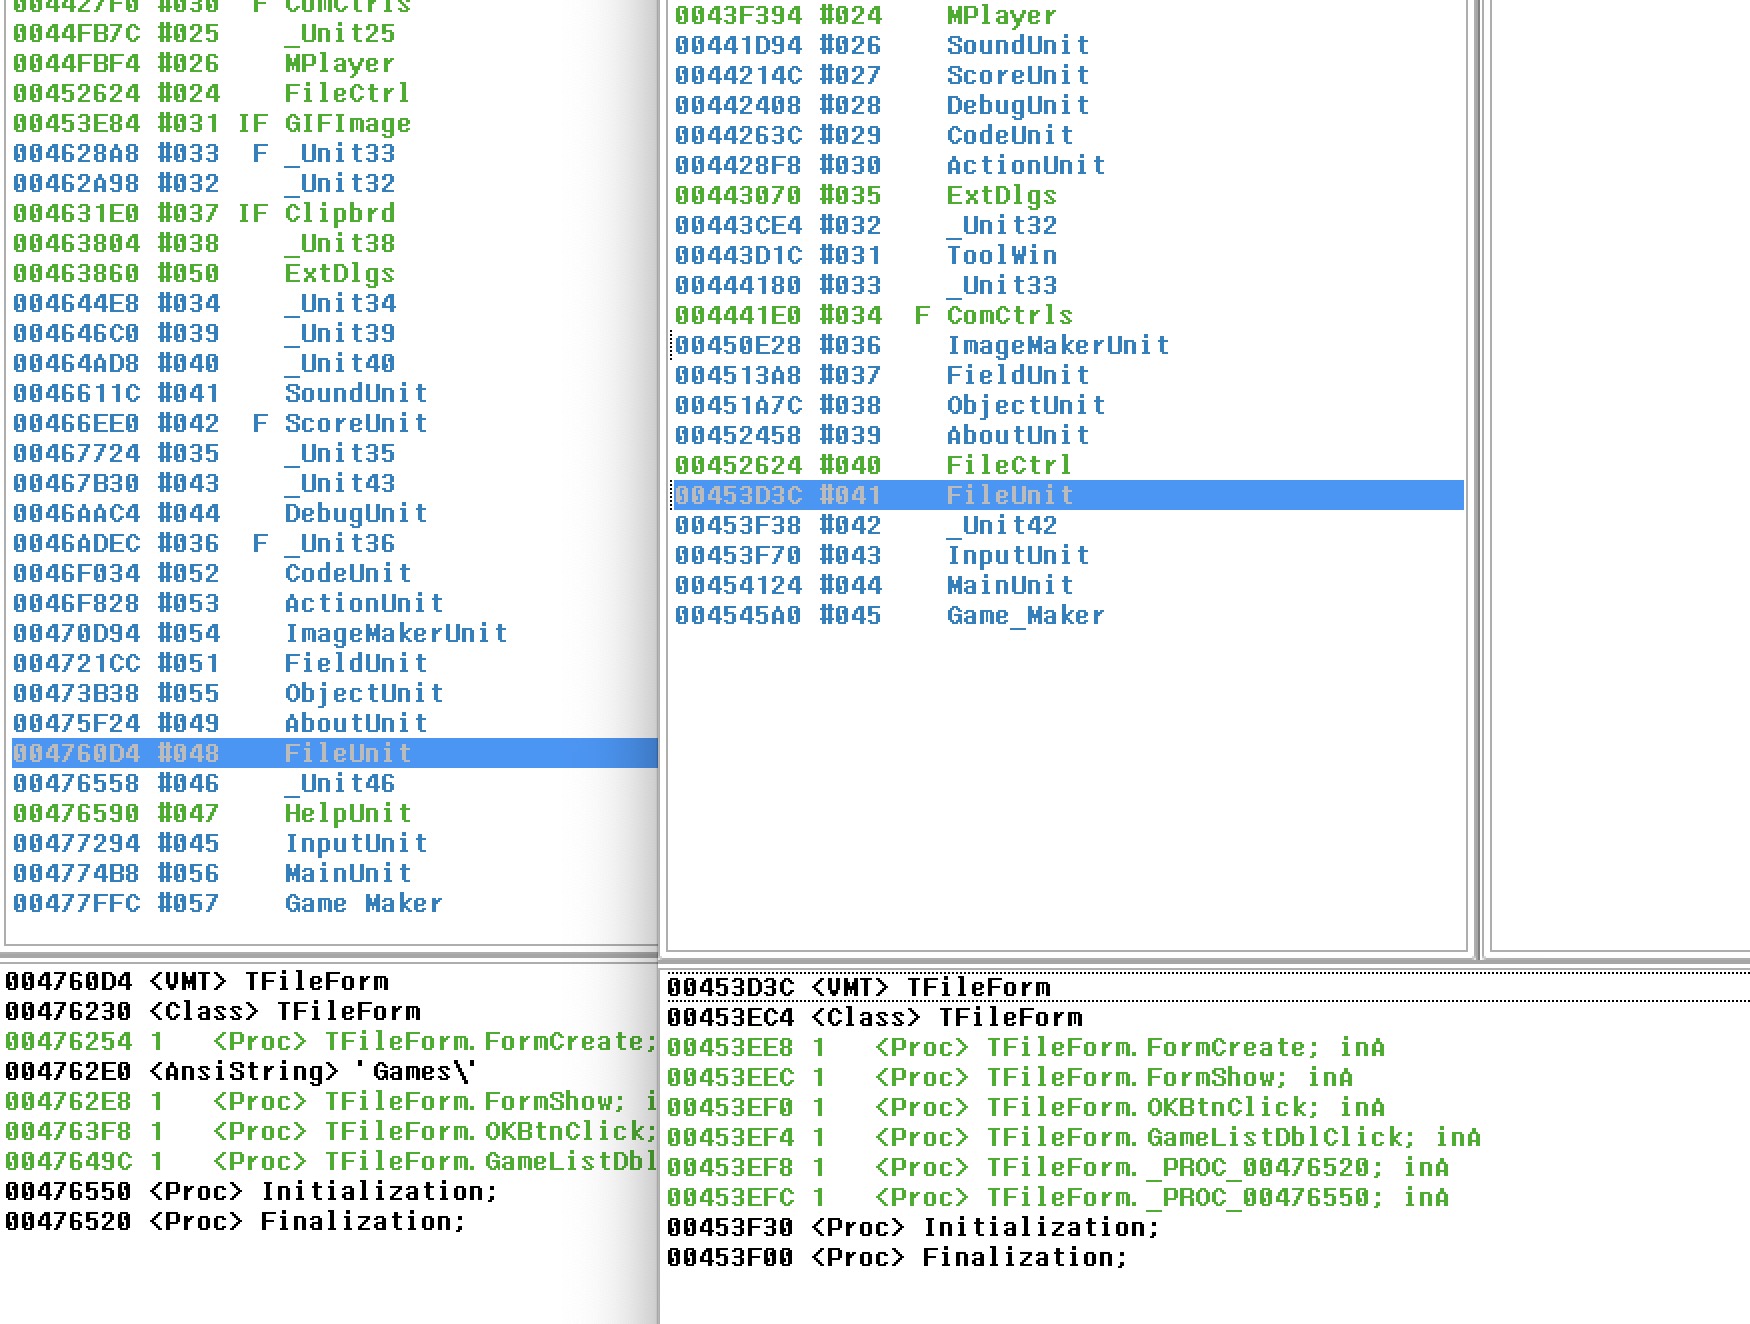
Task: Select the 0044214C ScoreUnit row
Action: (1068, 75)
